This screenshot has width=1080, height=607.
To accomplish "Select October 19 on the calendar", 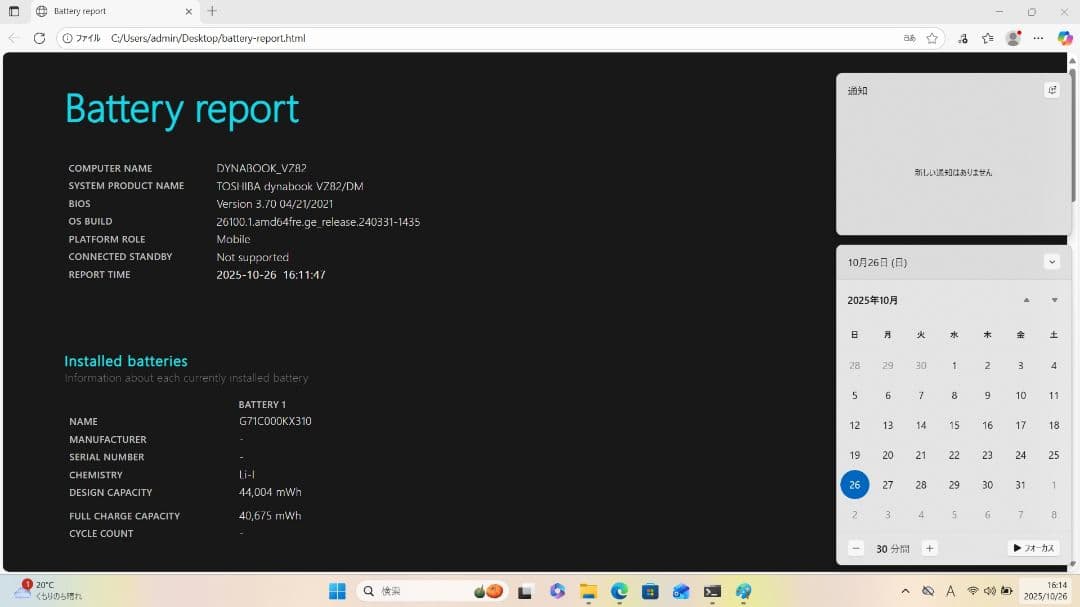I will [854, 454].
